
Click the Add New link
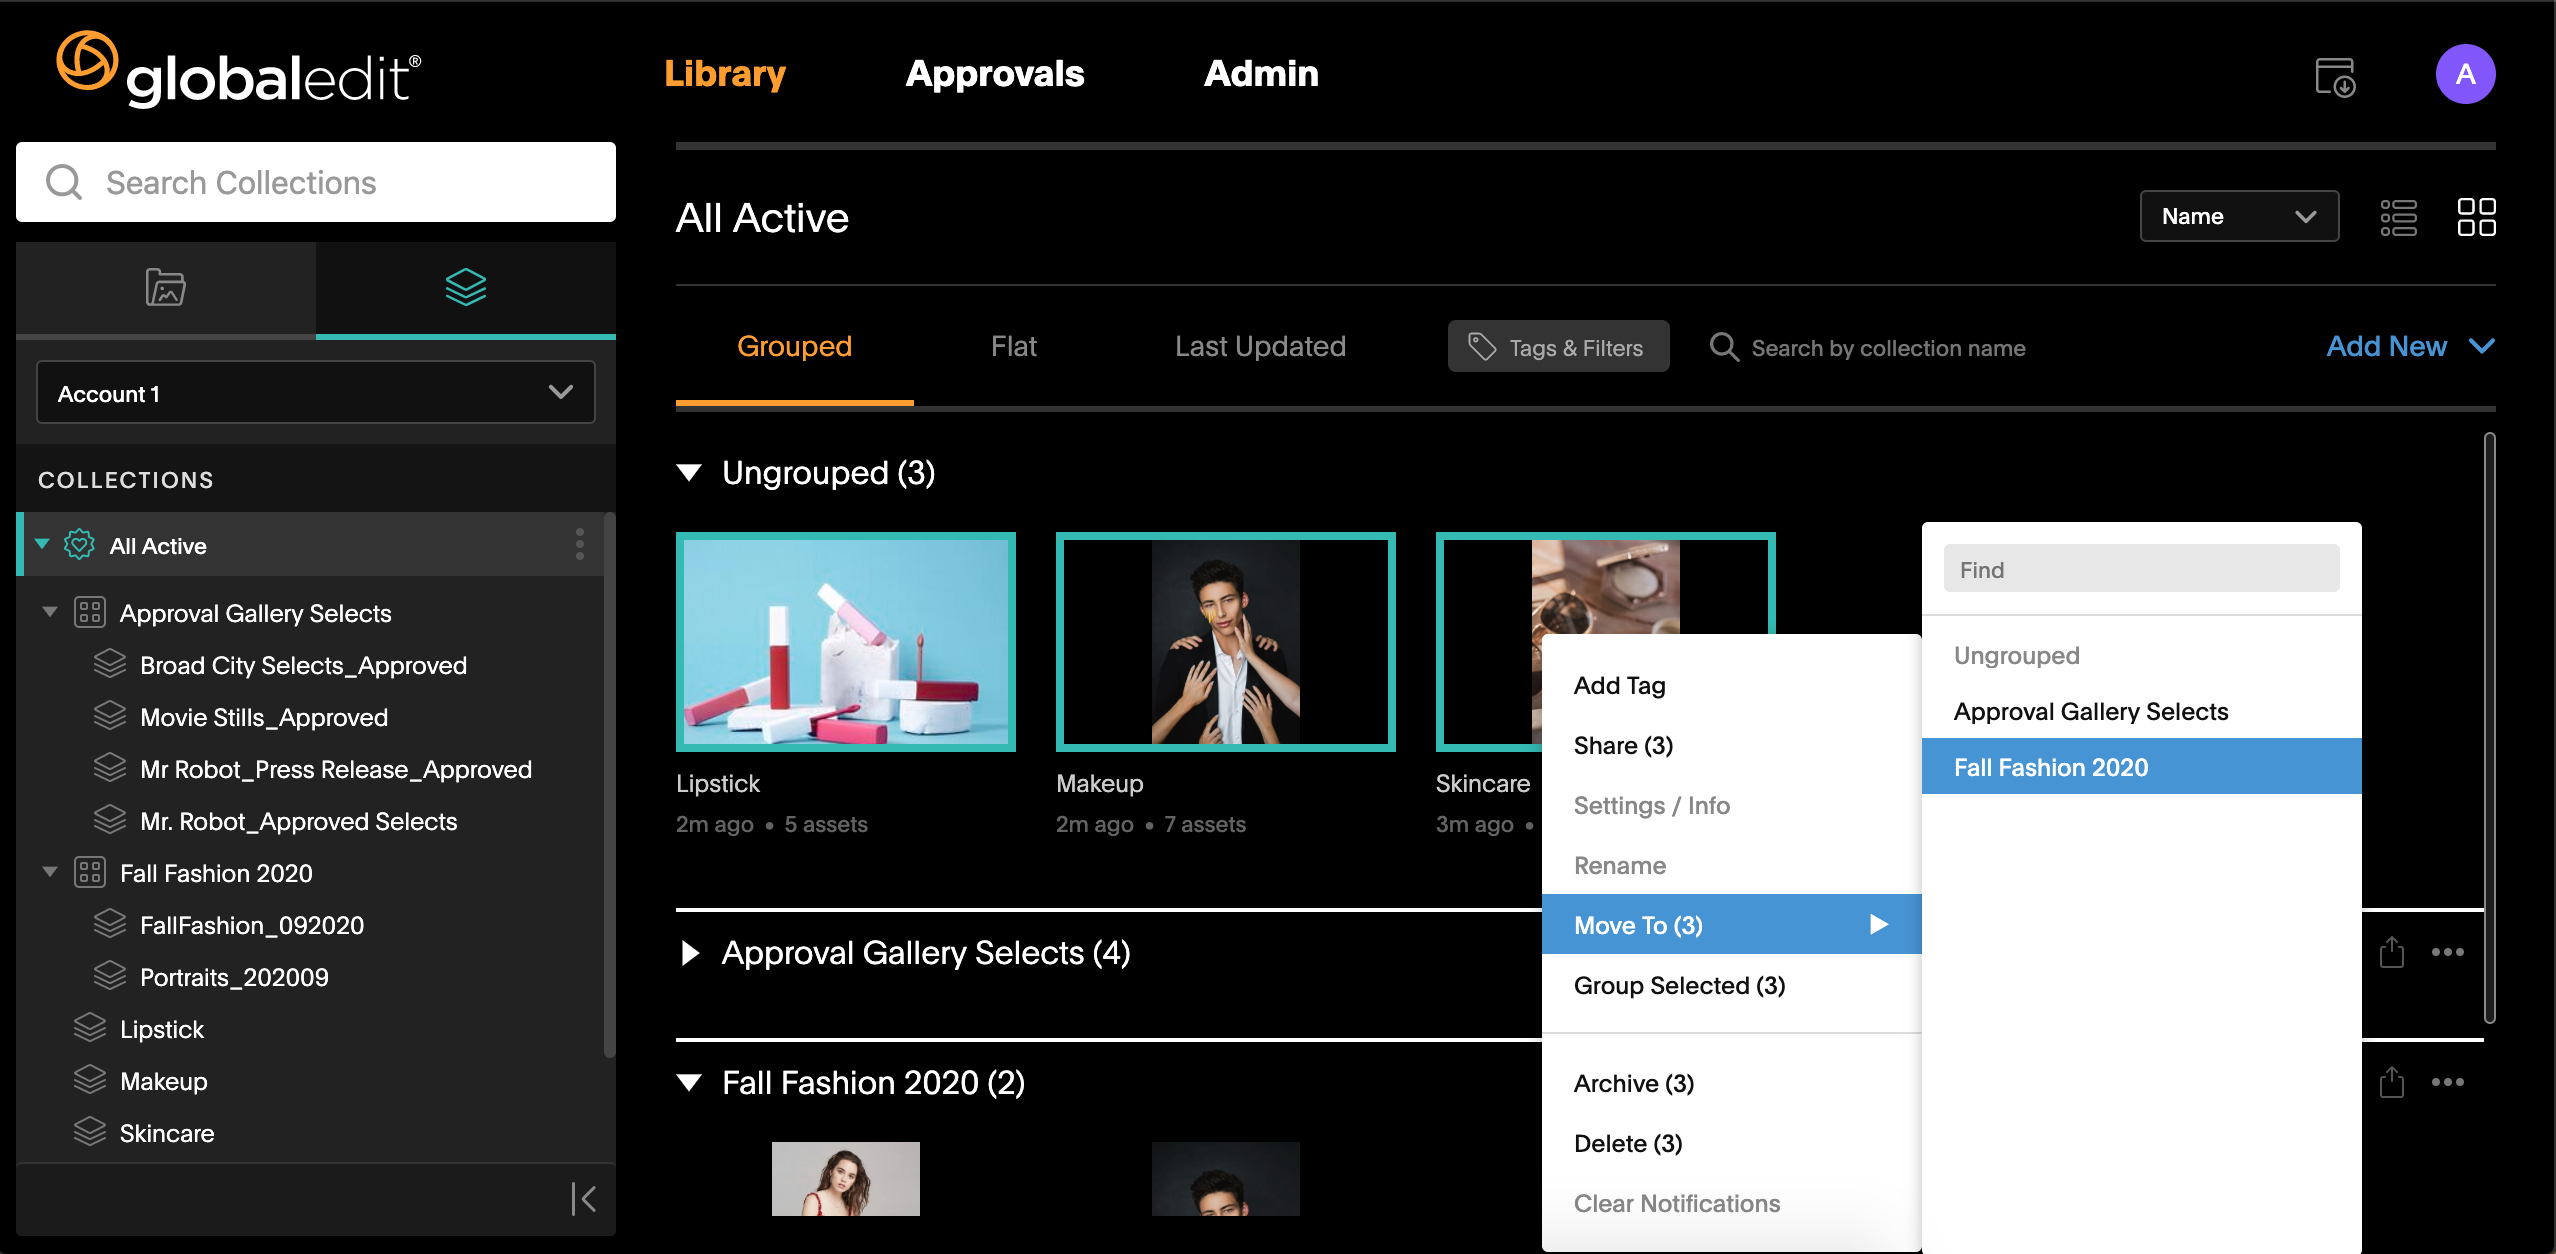click(2386, 346)
